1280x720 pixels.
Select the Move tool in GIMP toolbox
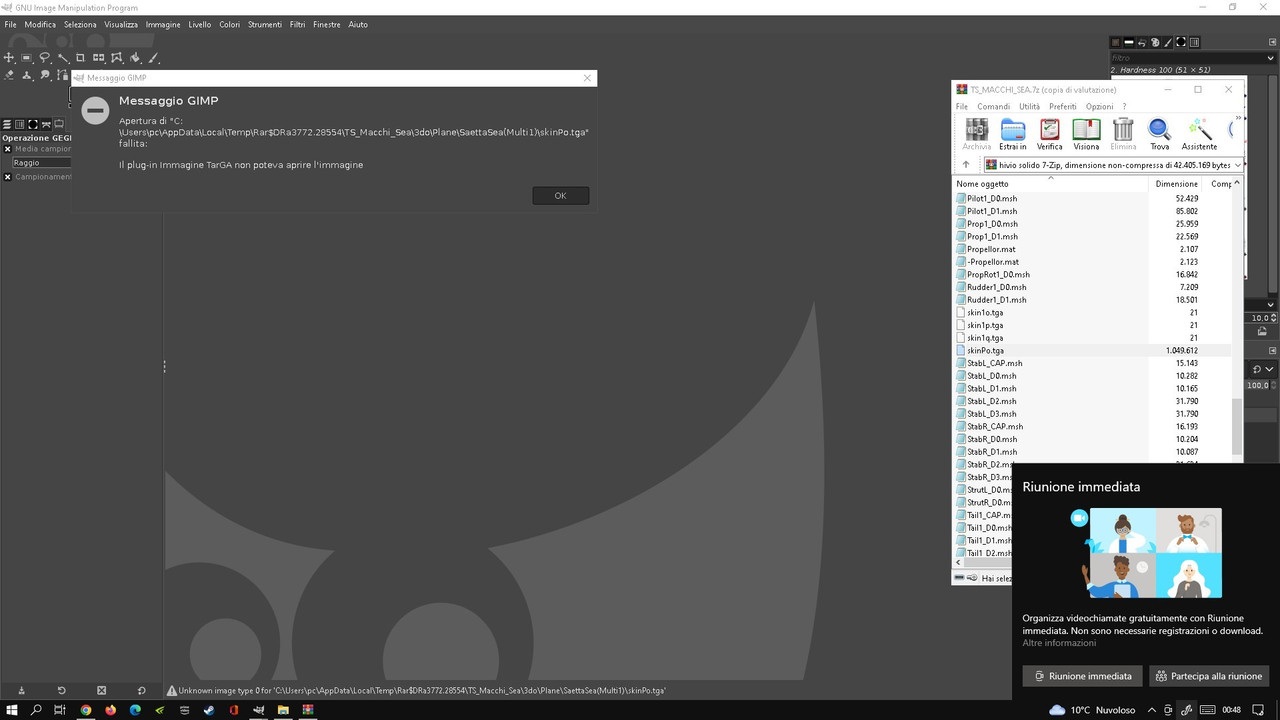[9, 58]
